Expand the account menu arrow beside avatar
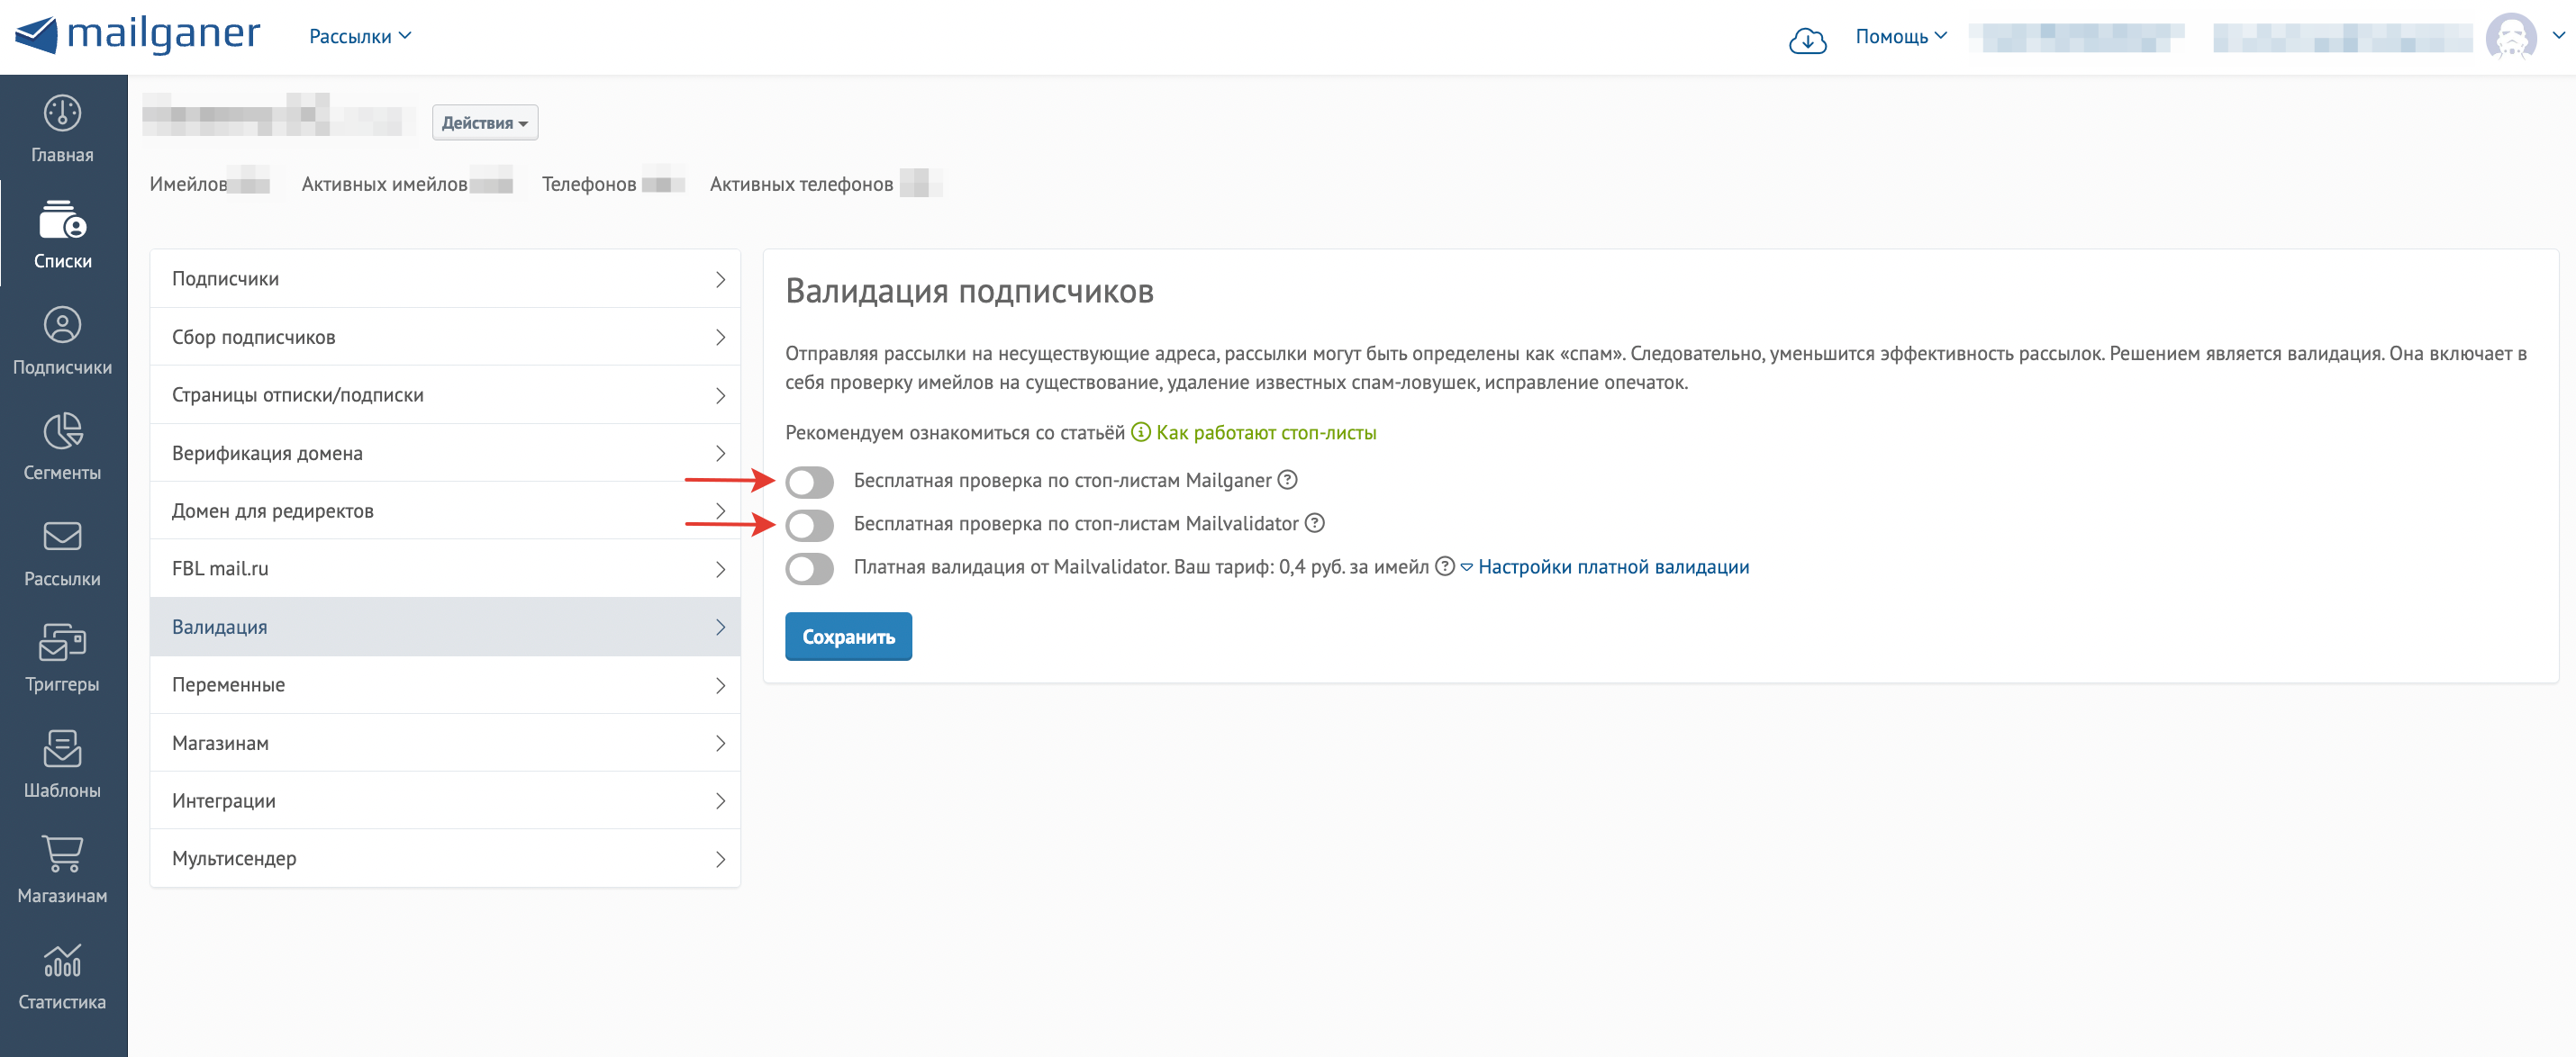 [2558, 35]
